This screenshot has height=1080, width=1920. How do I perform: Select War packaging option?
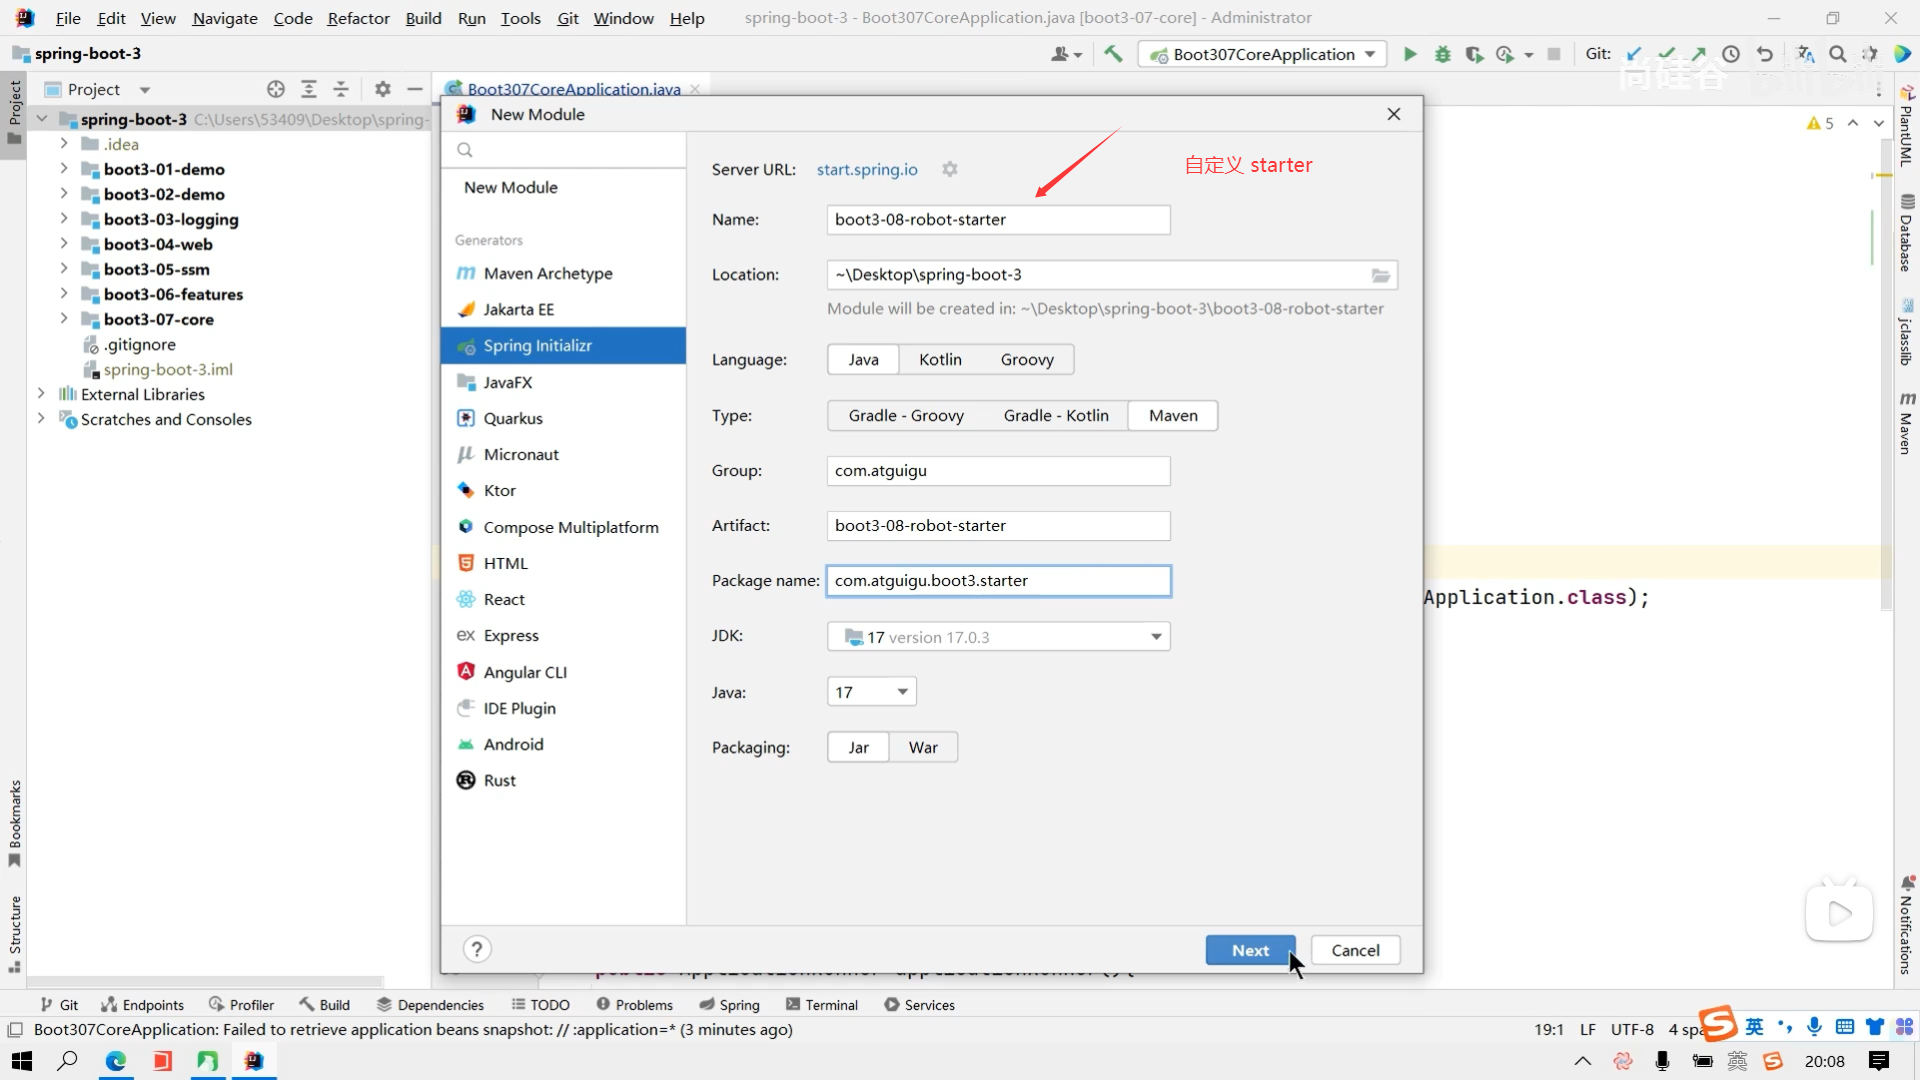coord(922,747)
